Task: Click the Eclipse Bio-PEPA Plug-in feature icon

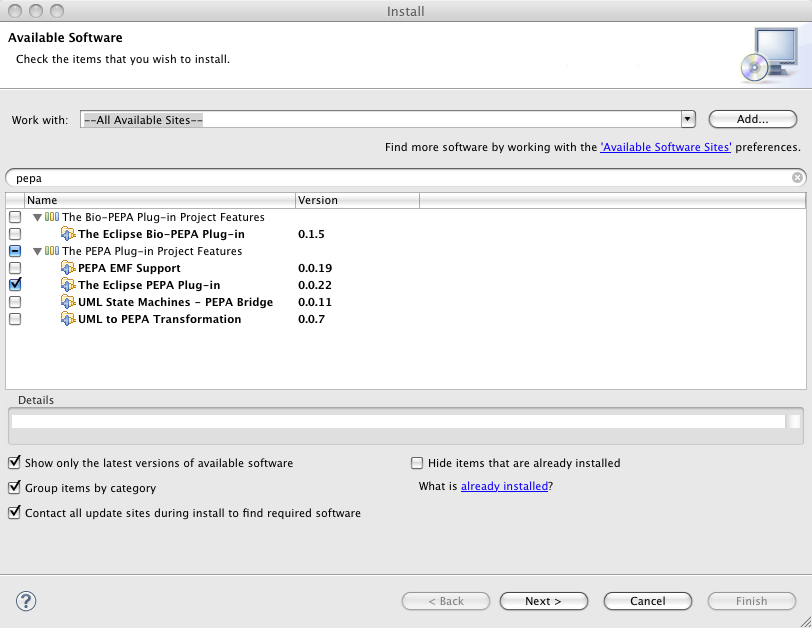Action: coord(68,234)
